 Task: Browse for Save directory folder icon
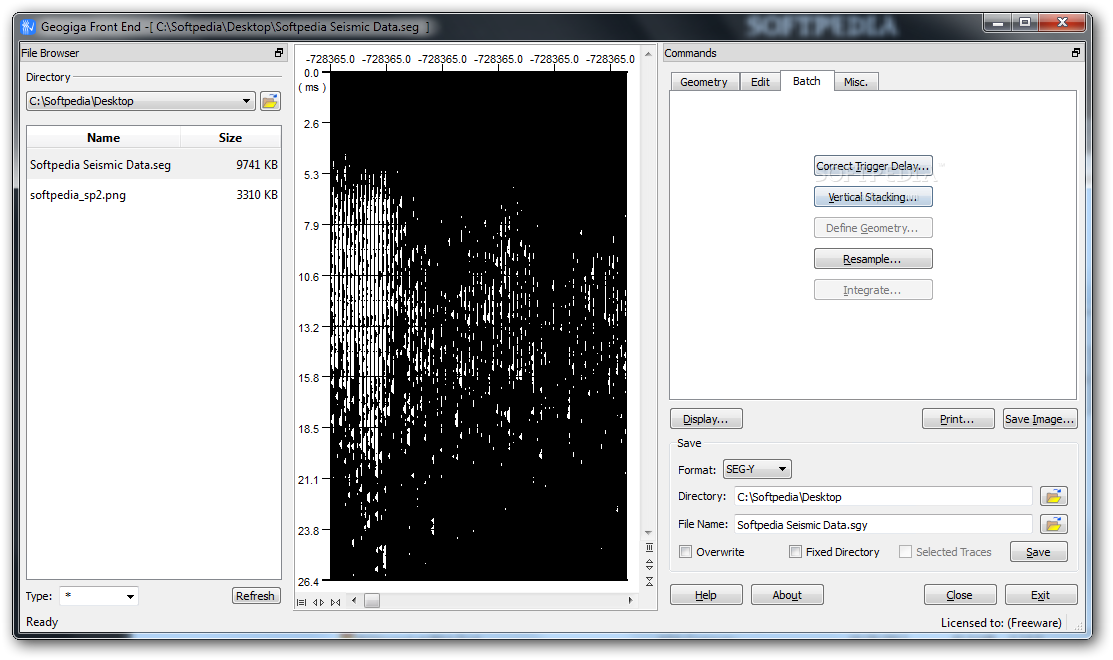(x=1053, y=496)
